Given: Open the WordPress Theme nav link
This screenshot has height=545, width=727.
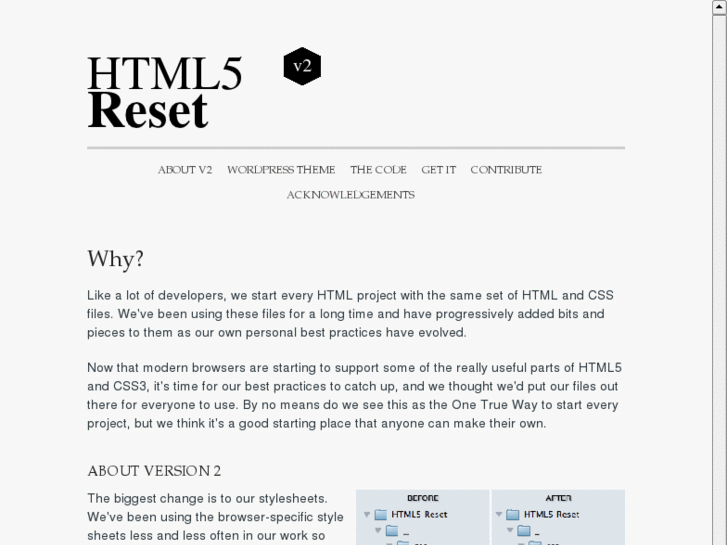Looking at the screenshot, I should click(x=281, y=170).
